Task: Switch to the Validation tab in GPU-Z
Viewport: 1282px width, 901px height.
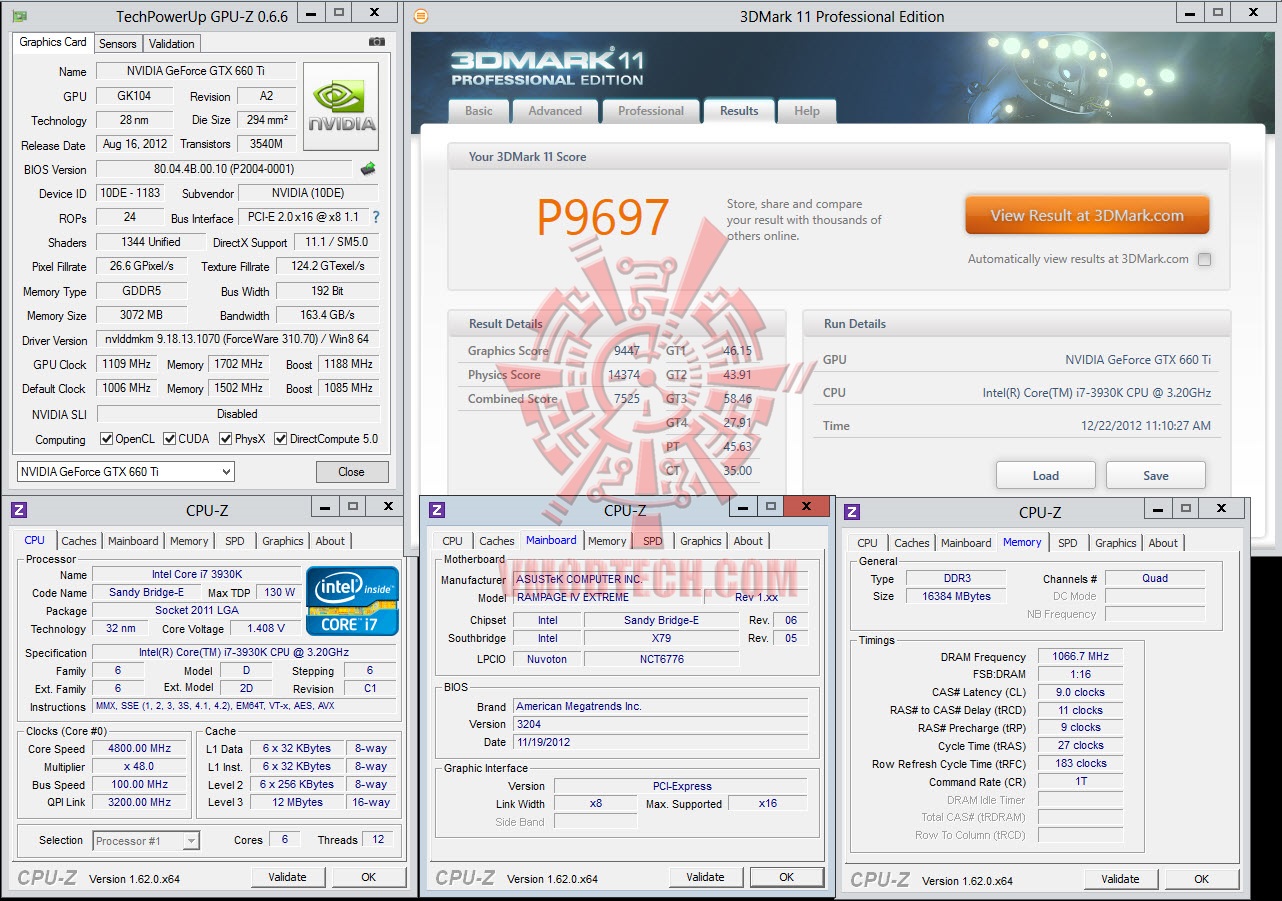Action: 172,44
